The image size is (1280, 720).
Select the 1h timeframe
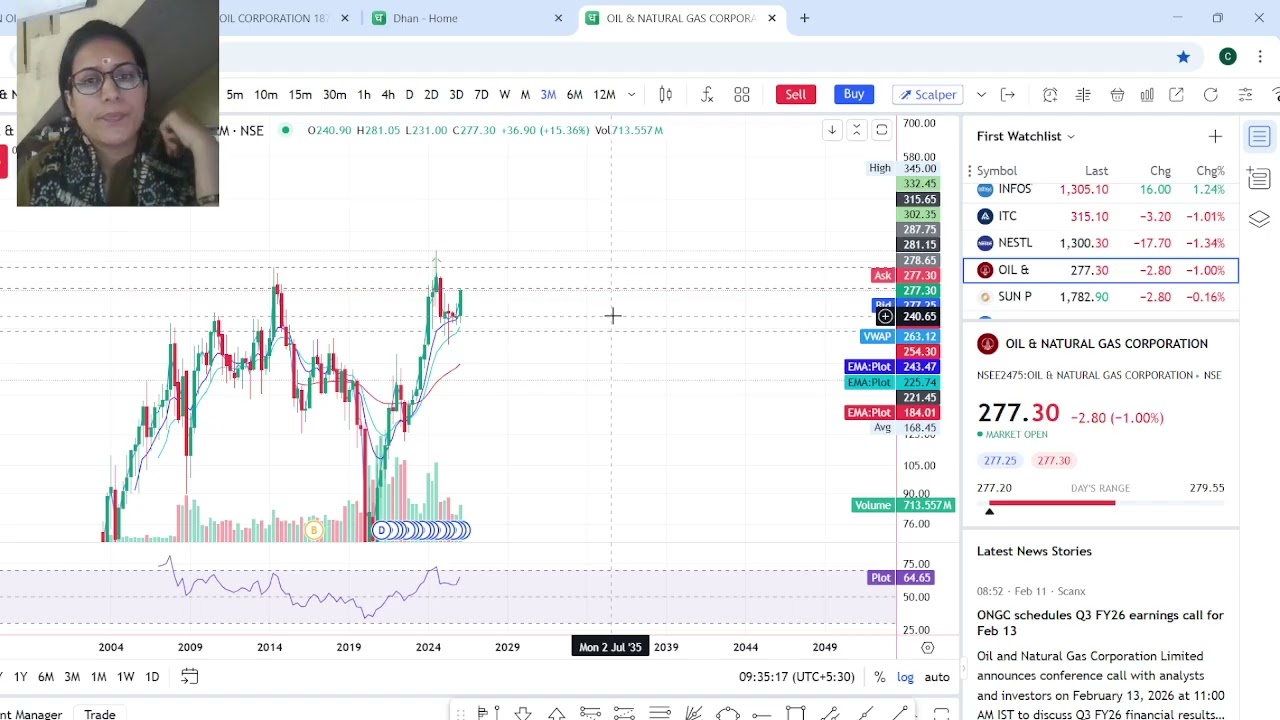tap(364, 94)
